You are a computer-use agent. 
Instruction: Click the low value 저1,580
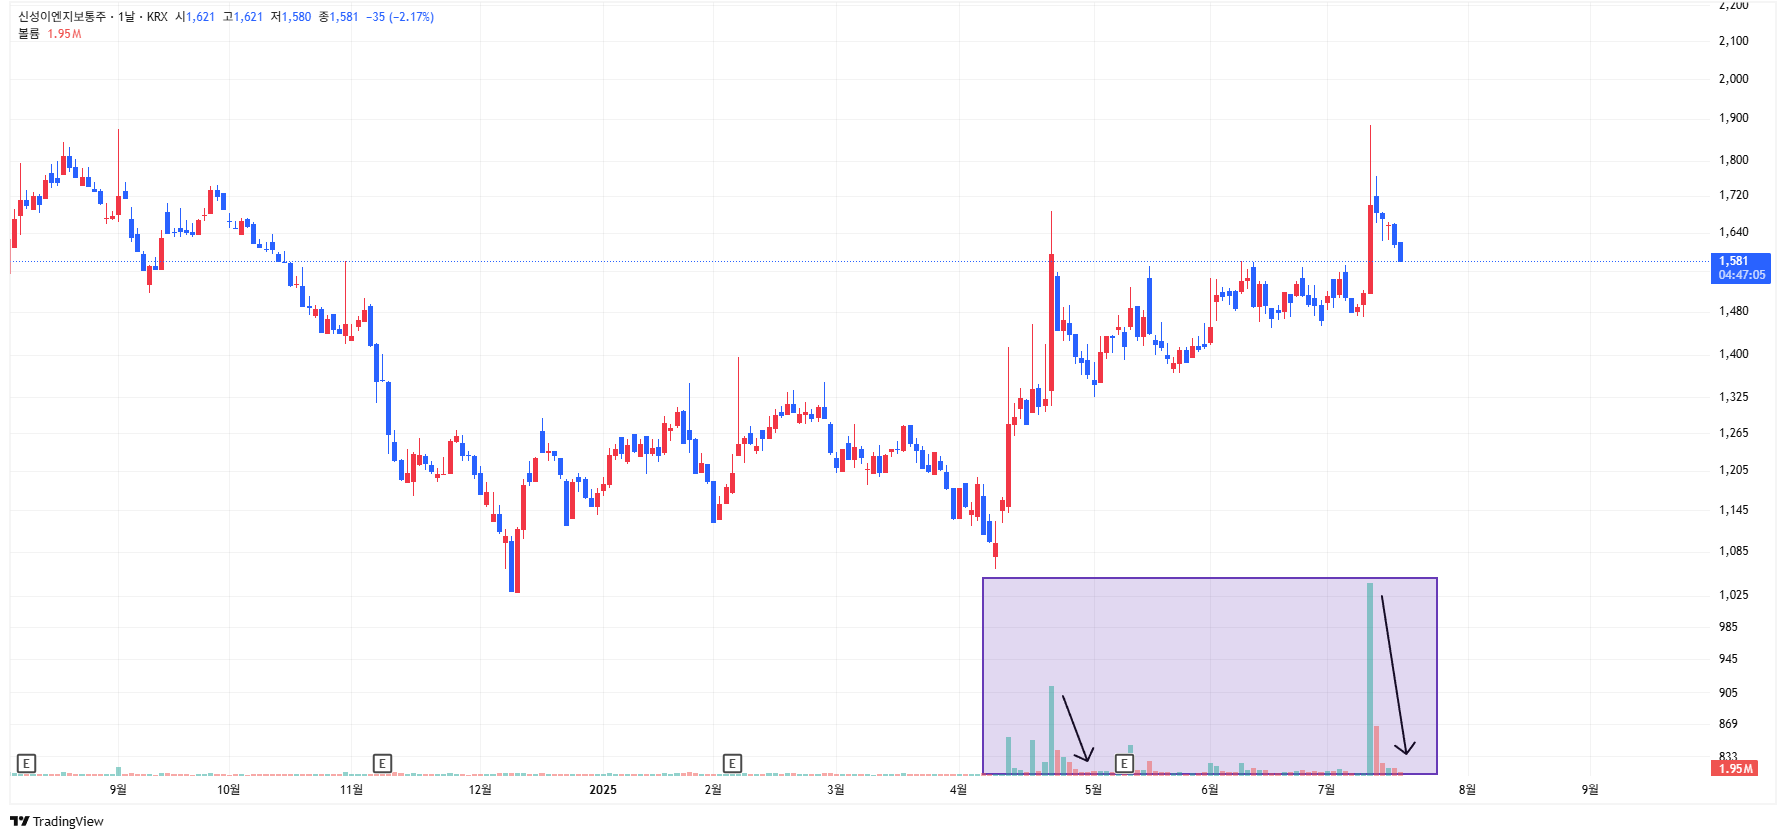pyautogui.click(x=291, y=17)
